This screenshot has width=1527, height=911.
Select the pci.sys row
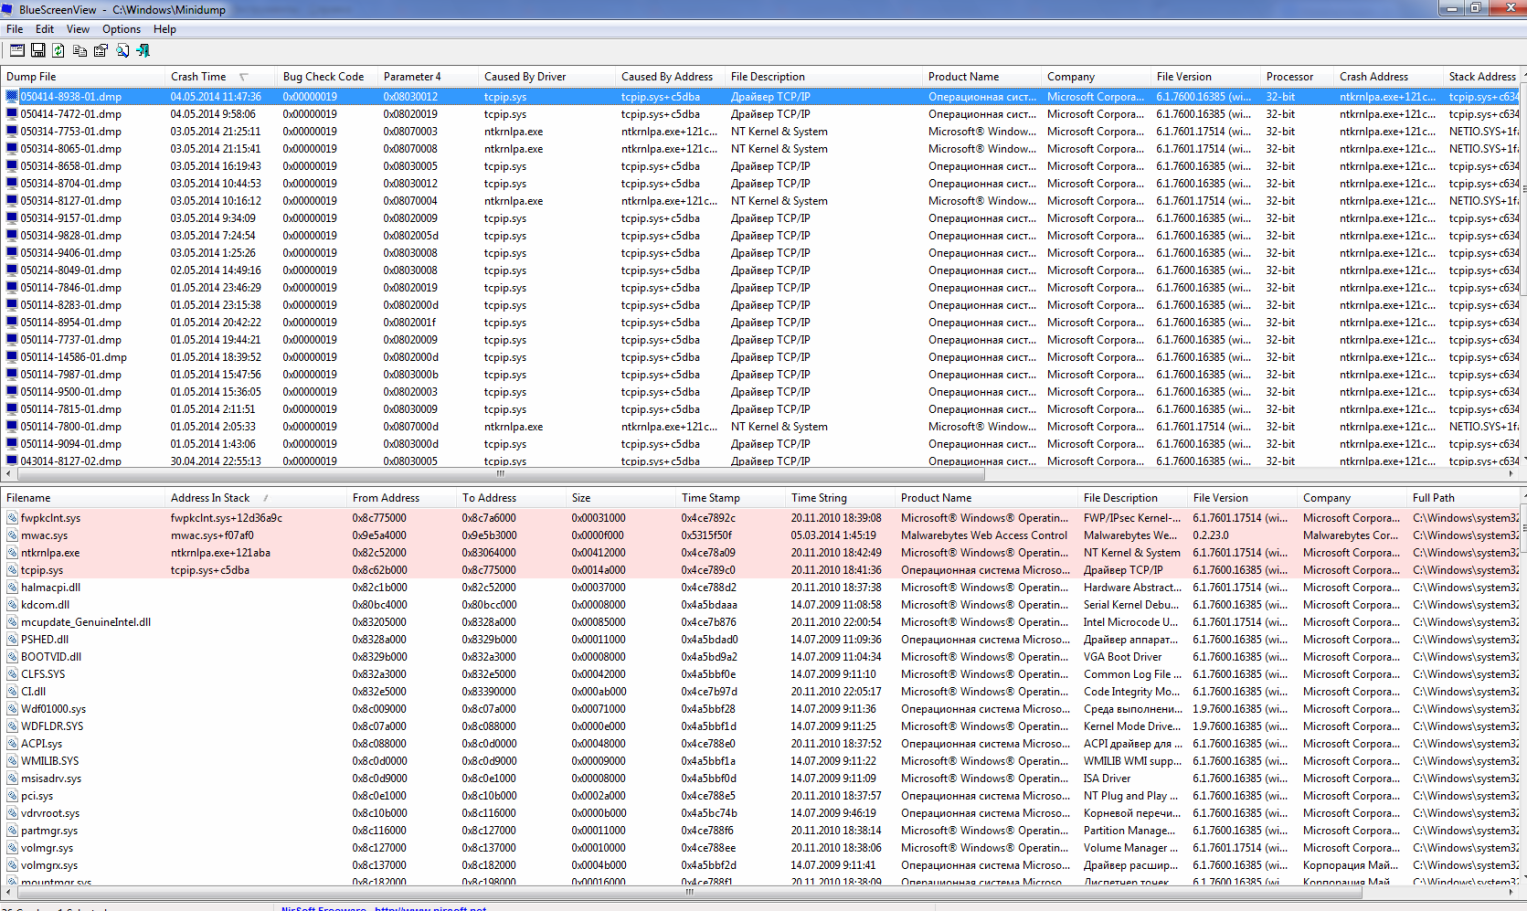click(760, 796)
